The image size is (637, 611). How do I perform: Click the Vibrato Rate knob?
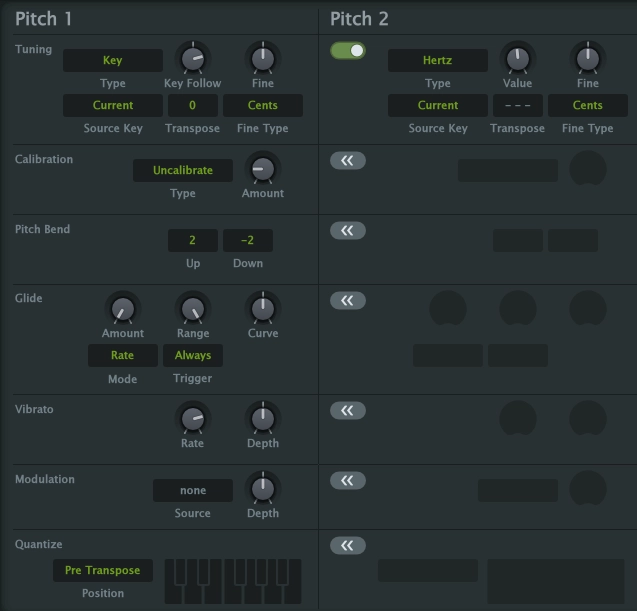(x=193, y=419)
